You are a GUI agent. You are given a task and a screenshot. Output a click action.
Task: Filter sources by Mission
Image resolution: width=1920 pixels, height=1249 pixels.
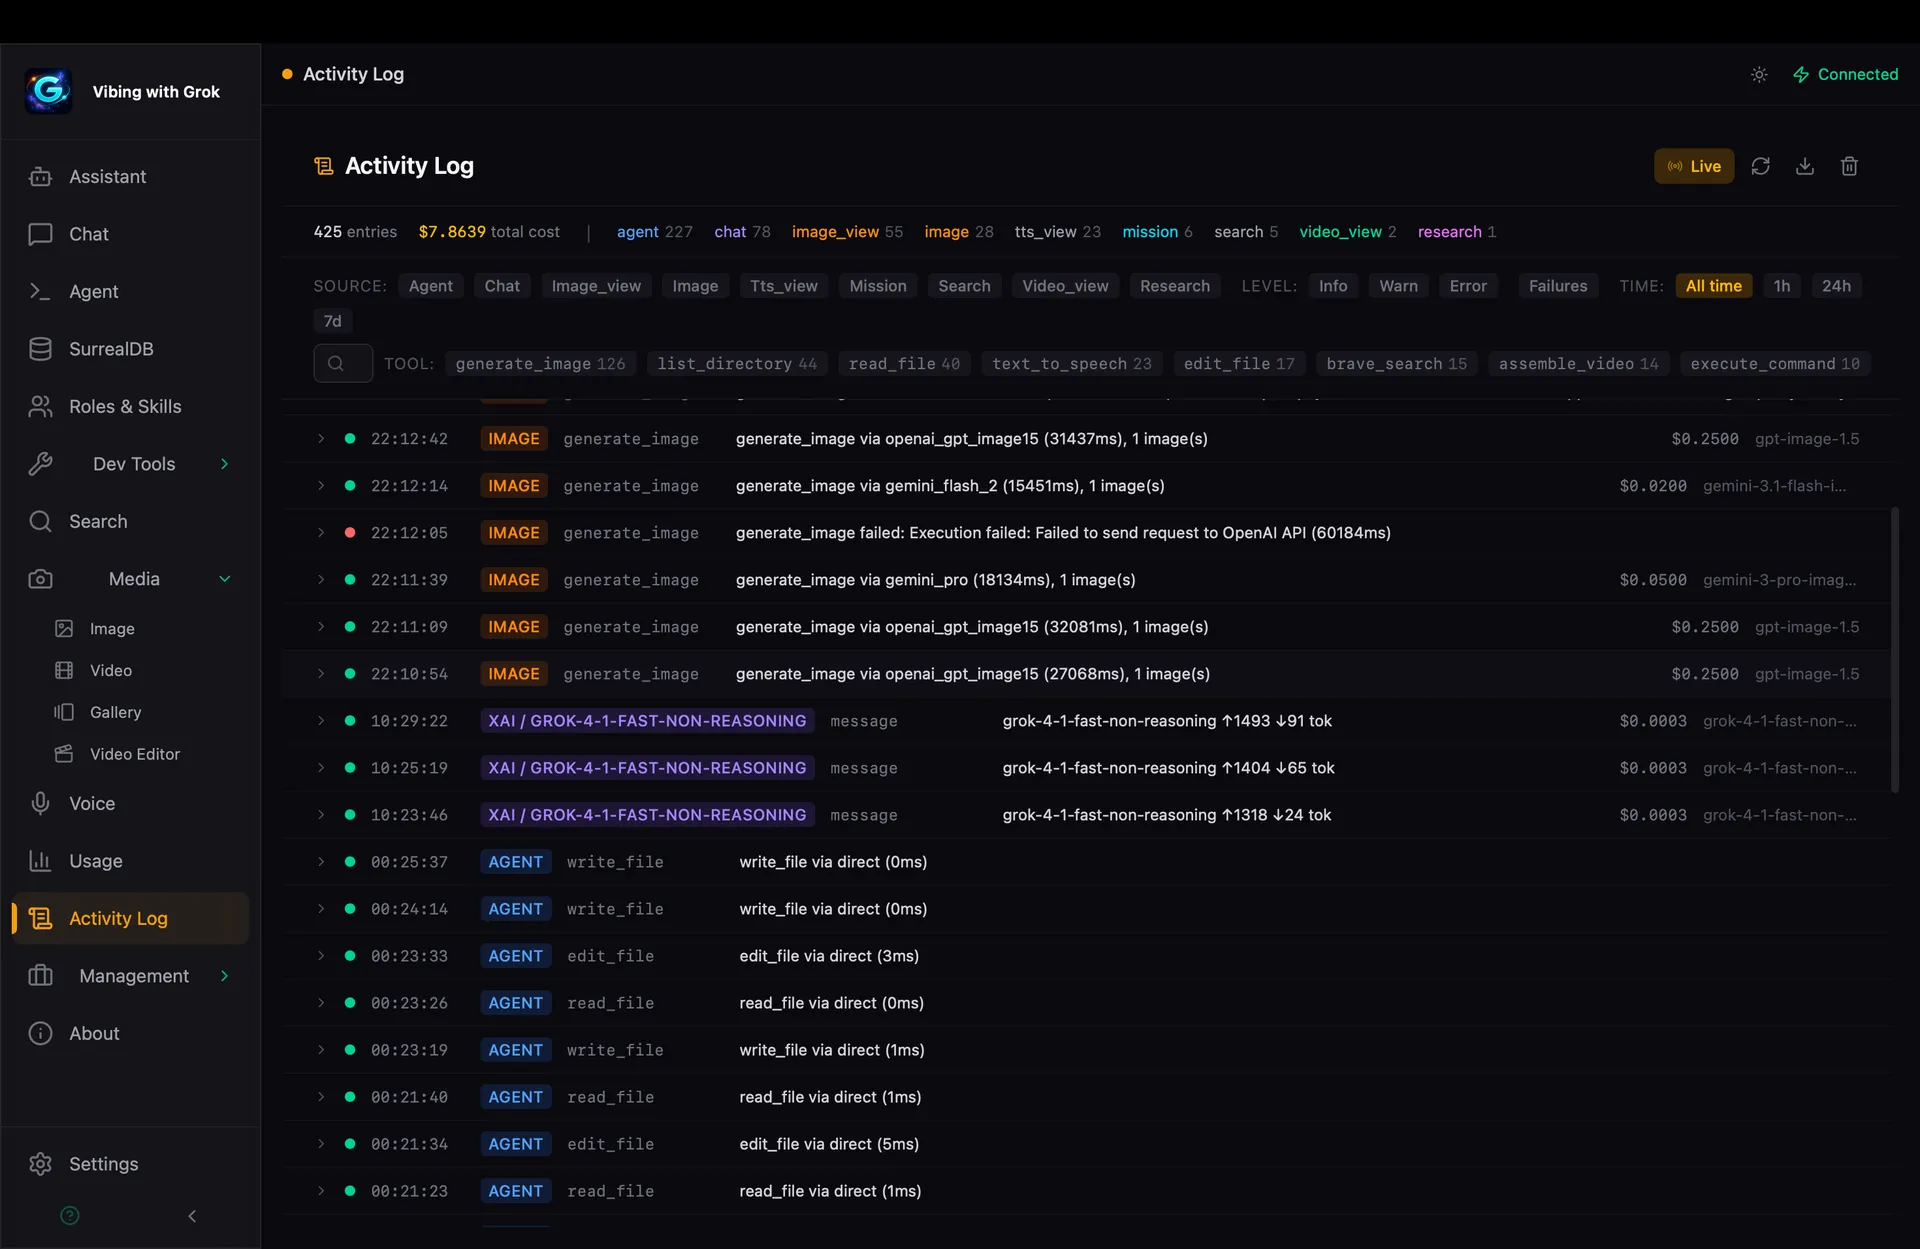point(878,285)
